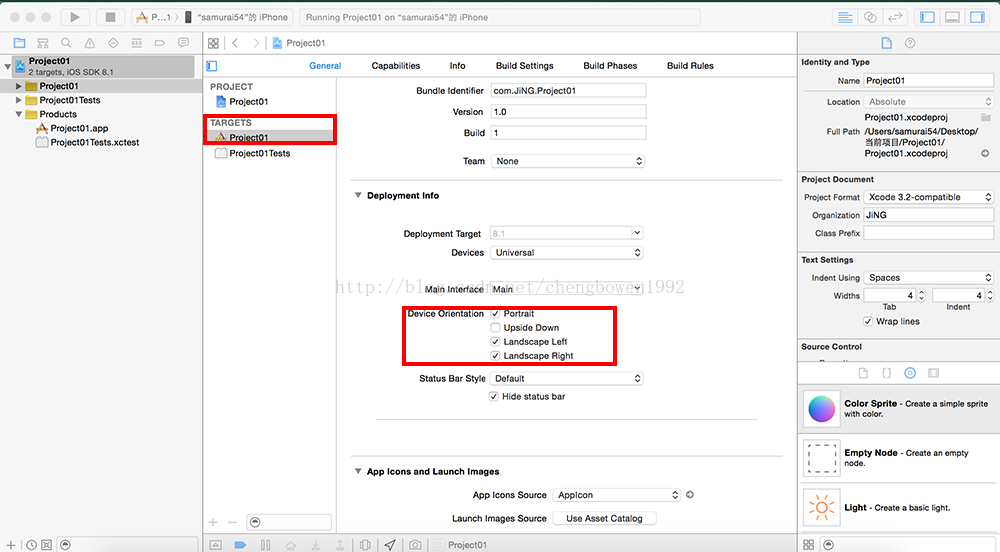
Task: Show the Media library
Action: [934, 373]
